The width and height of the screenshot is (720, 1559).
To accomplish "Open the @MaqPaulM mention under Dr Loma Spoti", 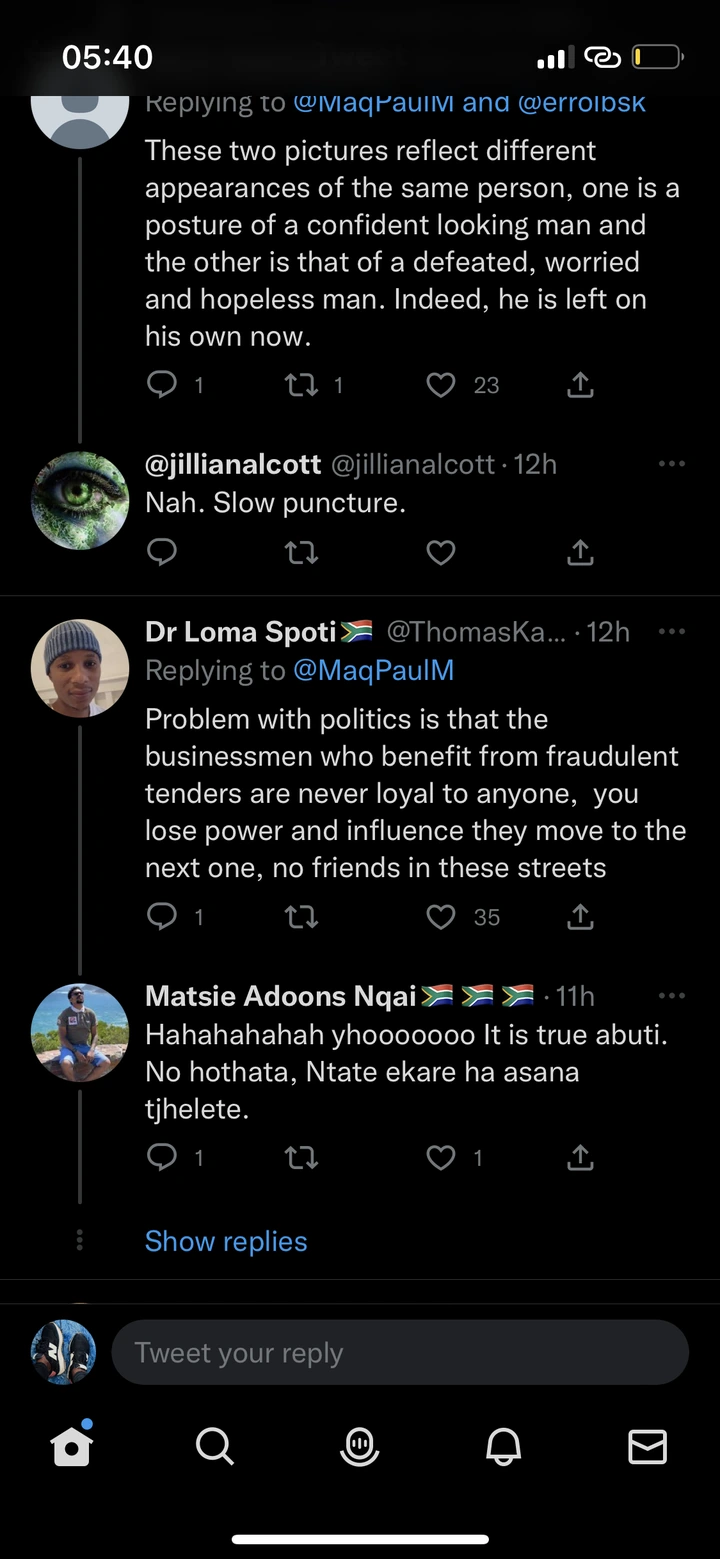I will 373,670.
